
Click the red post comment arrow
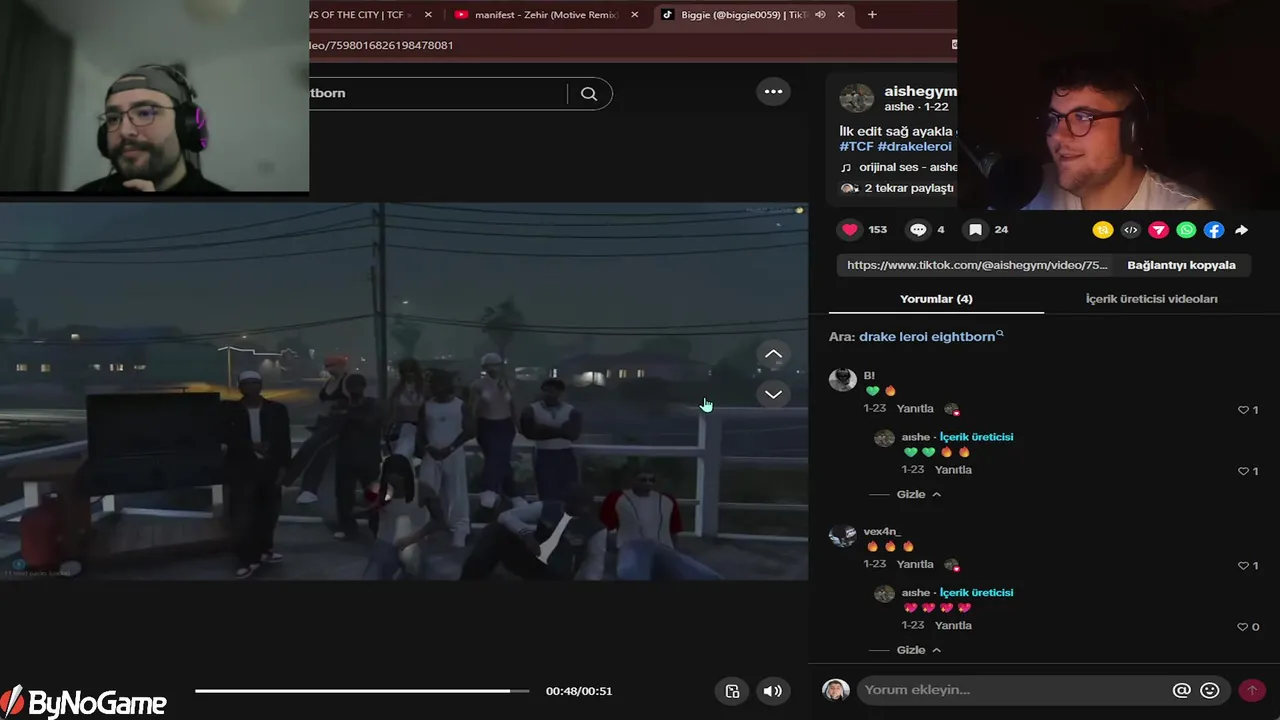pos(1251,690)
